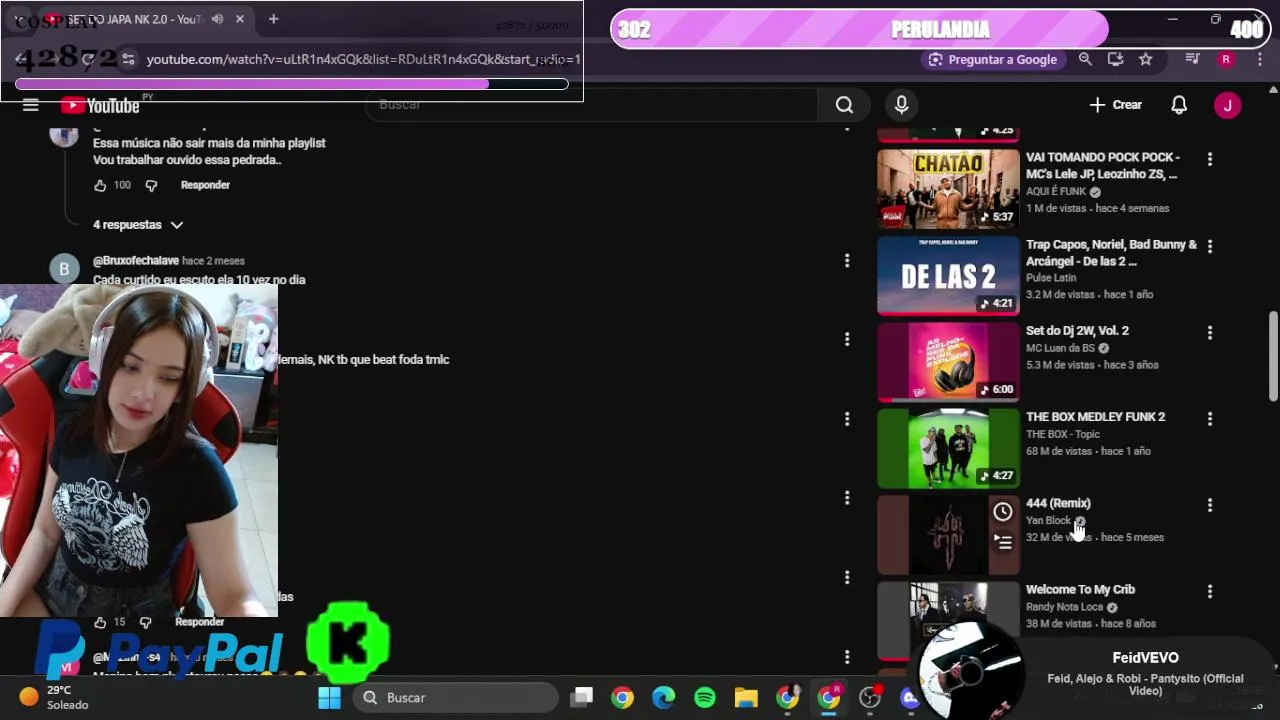Reply to the 15-likes comment with Responder
This screenshot has height=720, width=1280.
[200, 622]
